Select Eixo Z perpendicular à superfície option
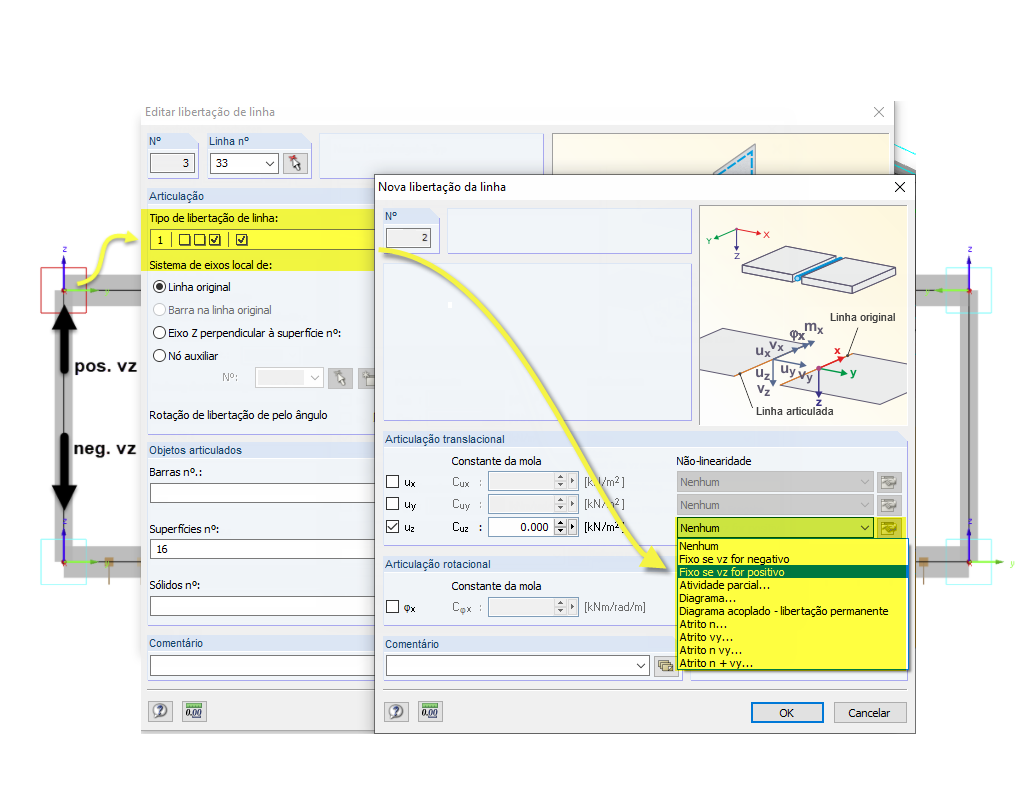Screen dimensions: 1030x787 point(159,333)
